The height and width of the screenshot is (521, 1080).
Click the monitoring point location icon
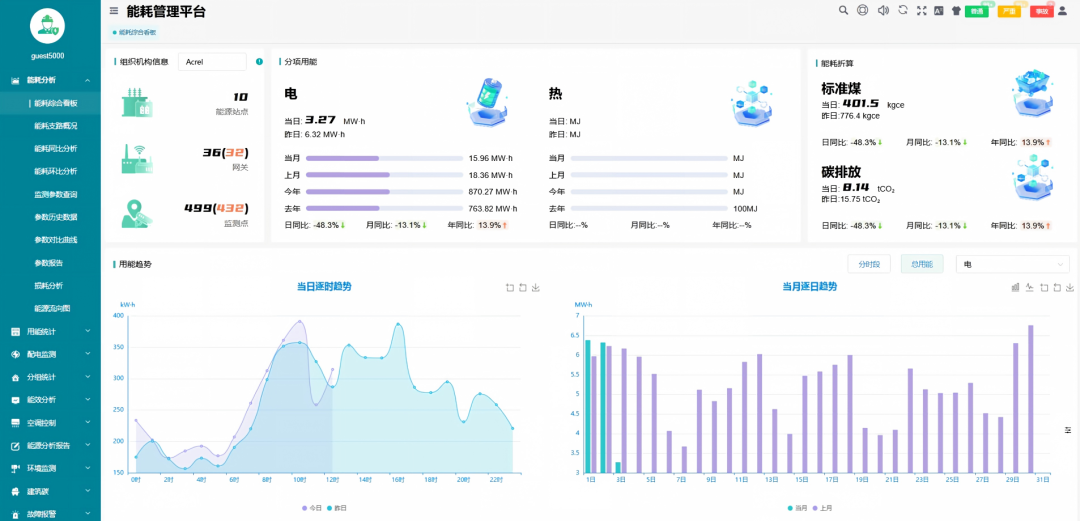[137, 214]
